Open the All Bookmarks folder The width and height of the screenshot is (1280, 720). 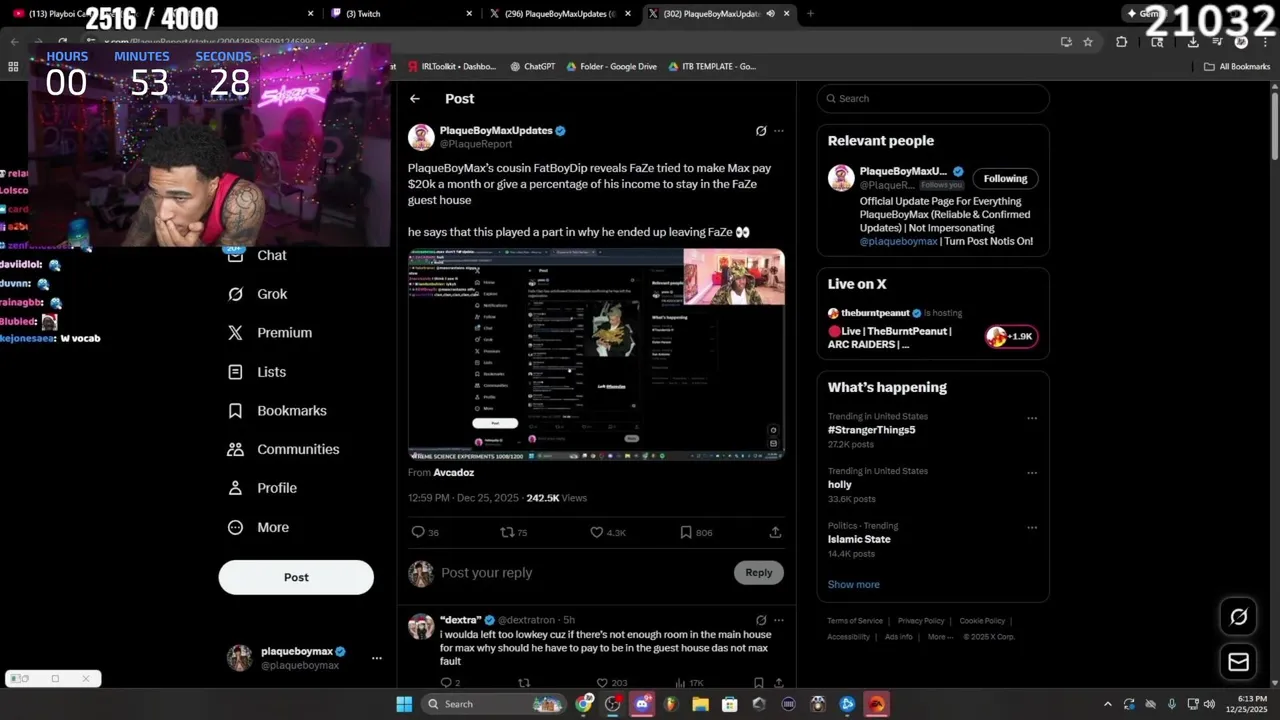tap(1237, 66)
